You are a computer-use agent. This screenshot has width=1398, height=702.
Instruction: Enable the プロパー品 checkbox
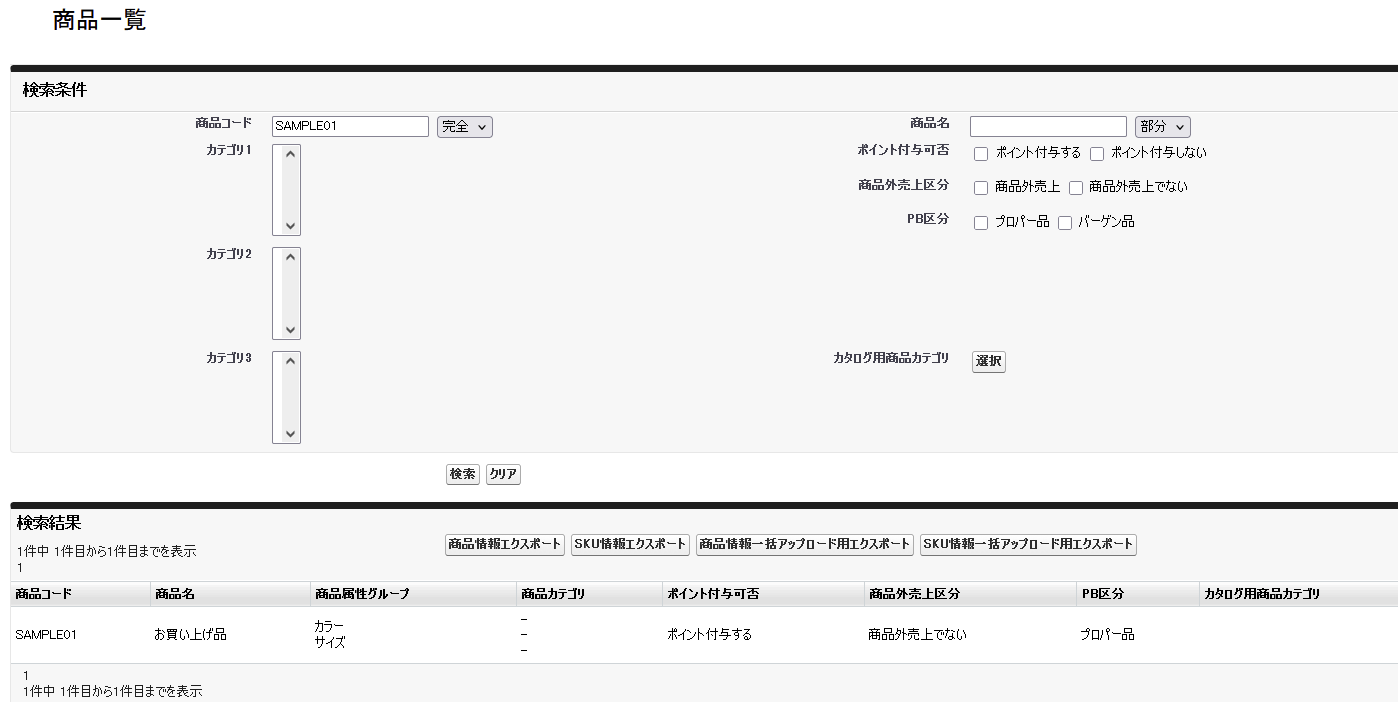(980, 222)
